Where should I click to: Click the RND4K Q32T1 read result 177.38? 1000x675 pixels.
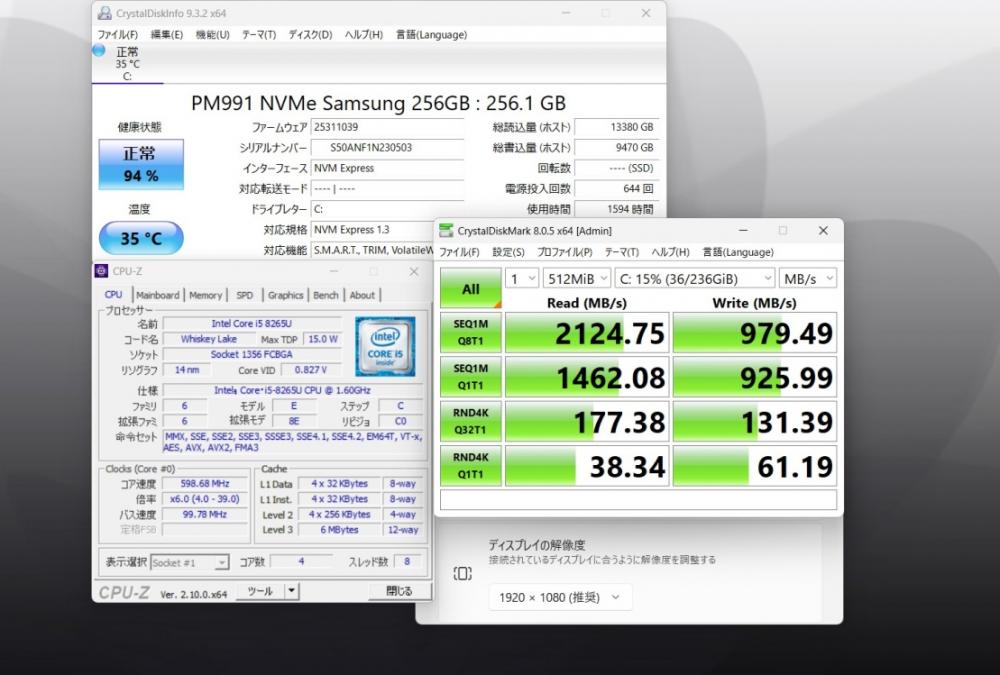(x=587, y=421)
